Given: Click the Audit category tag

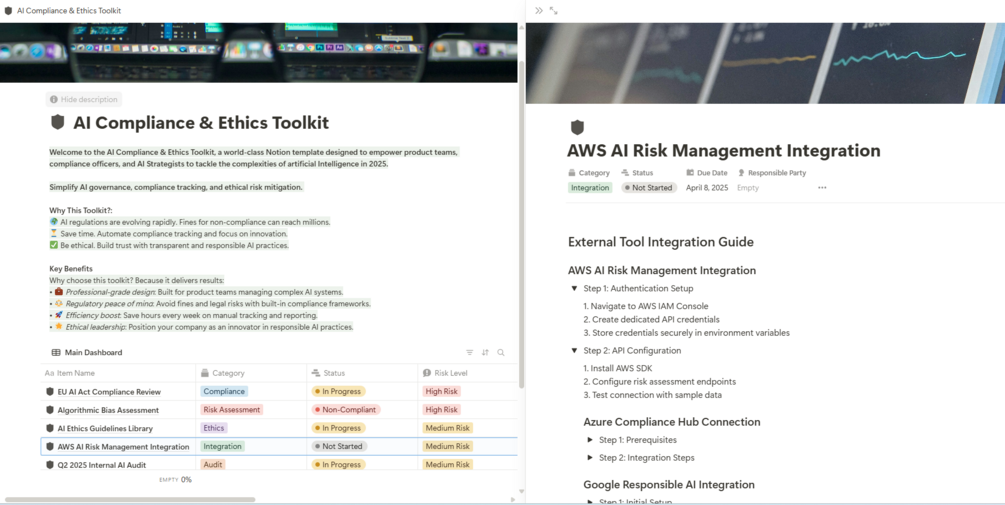Looking at the screenshot, I should click(x=213, y=465).
